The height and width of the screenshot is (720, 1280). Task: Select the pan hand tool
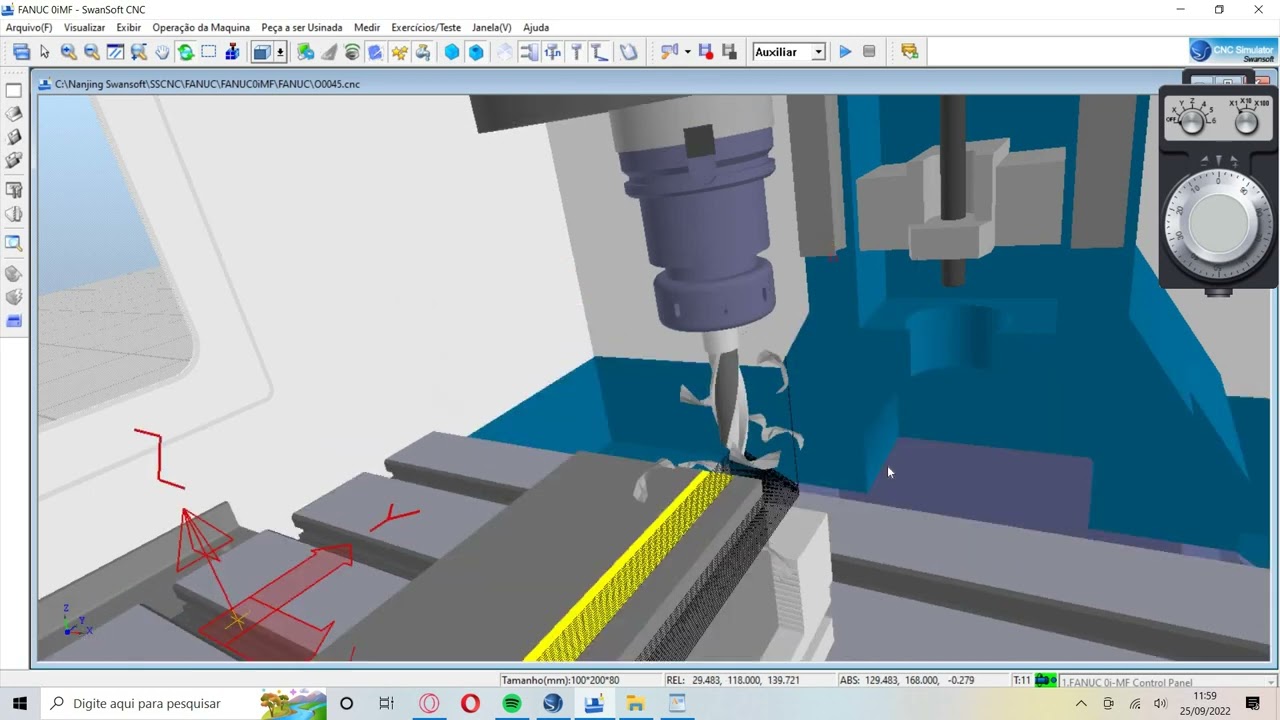coord(162,52)
